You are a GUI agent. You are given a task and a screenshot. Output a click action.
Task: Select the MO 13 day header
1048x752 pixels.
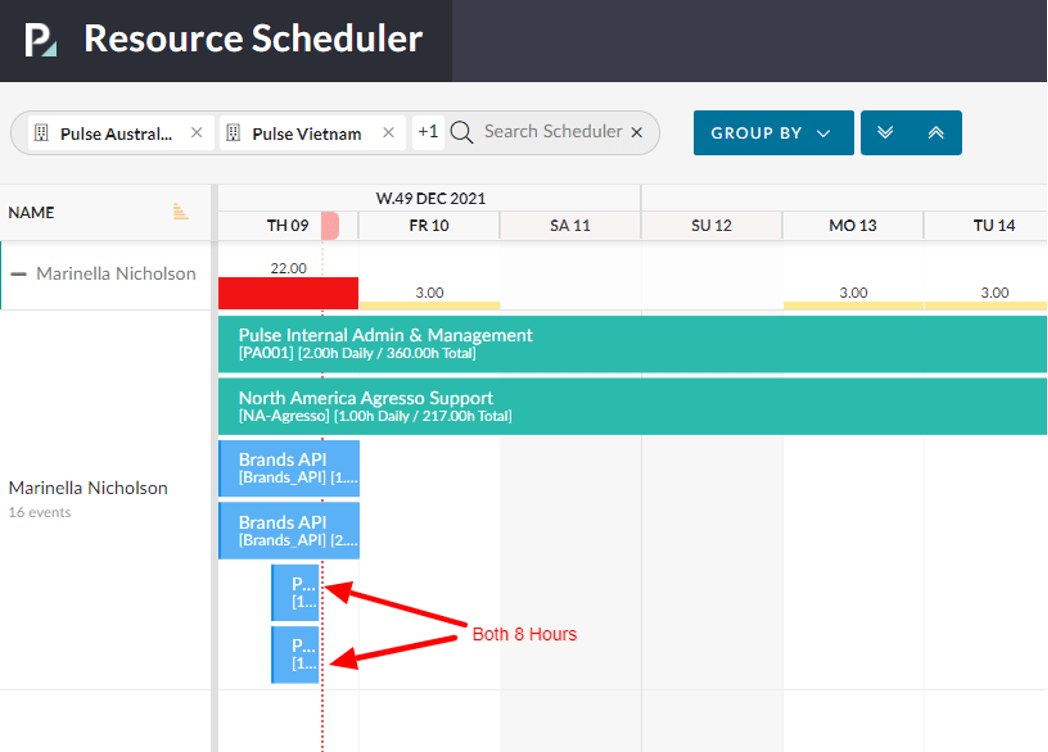tap(853, 225)
